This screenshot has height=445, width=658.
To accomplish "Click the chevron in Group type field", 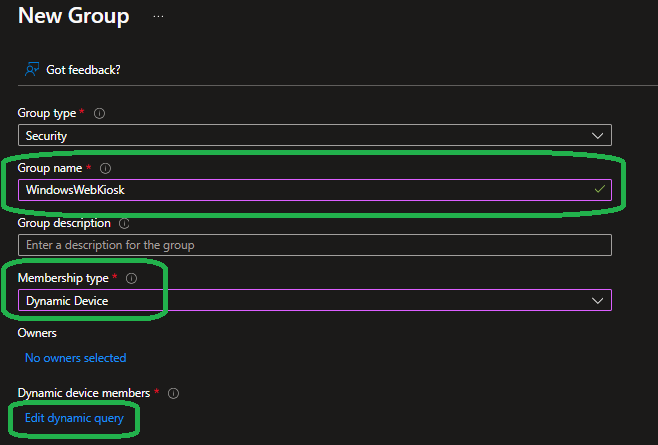I will pyautogui.click(x=598, y=135).
